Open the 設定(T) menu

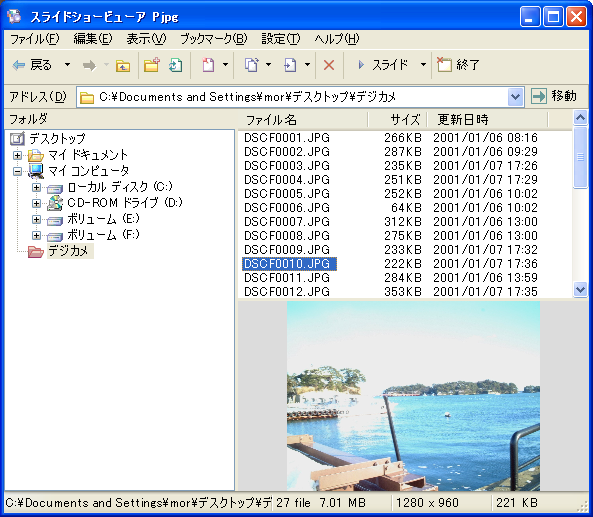click(x=281, y=39)
